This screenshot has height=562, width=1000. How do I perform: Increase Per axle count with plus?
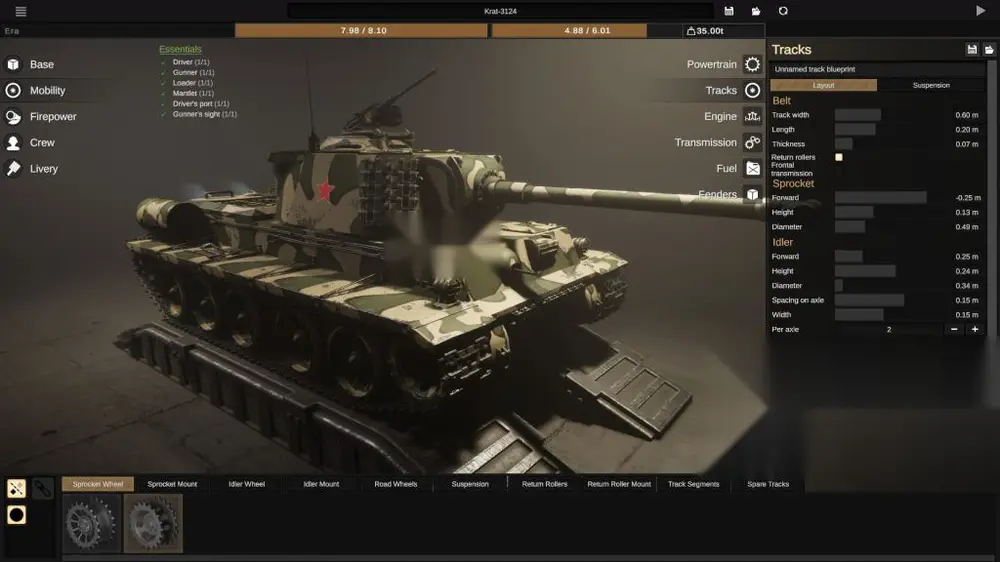click(x=974, y=329)
